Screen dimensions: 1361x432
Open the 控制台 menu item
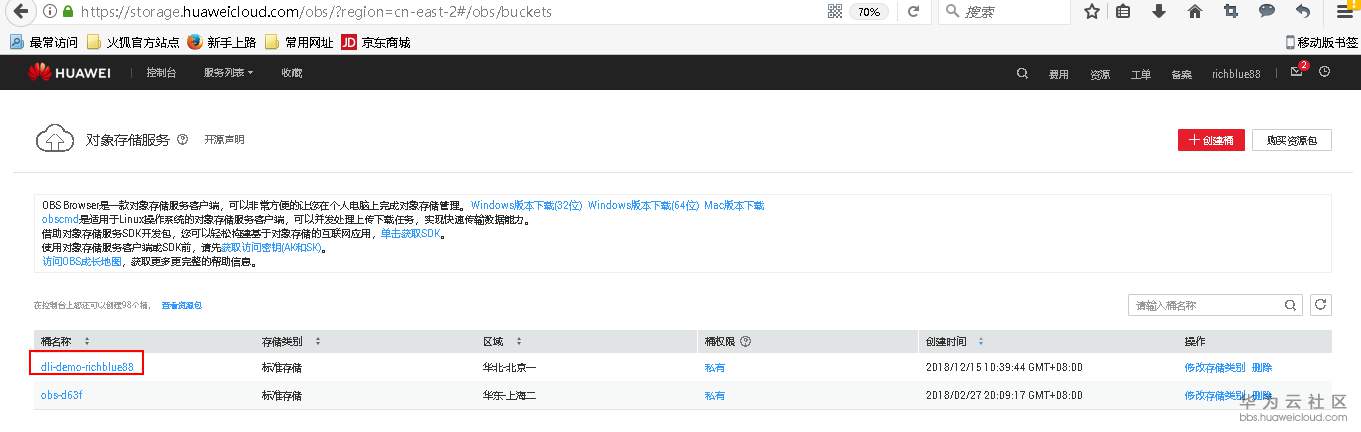tap(160, 73)
